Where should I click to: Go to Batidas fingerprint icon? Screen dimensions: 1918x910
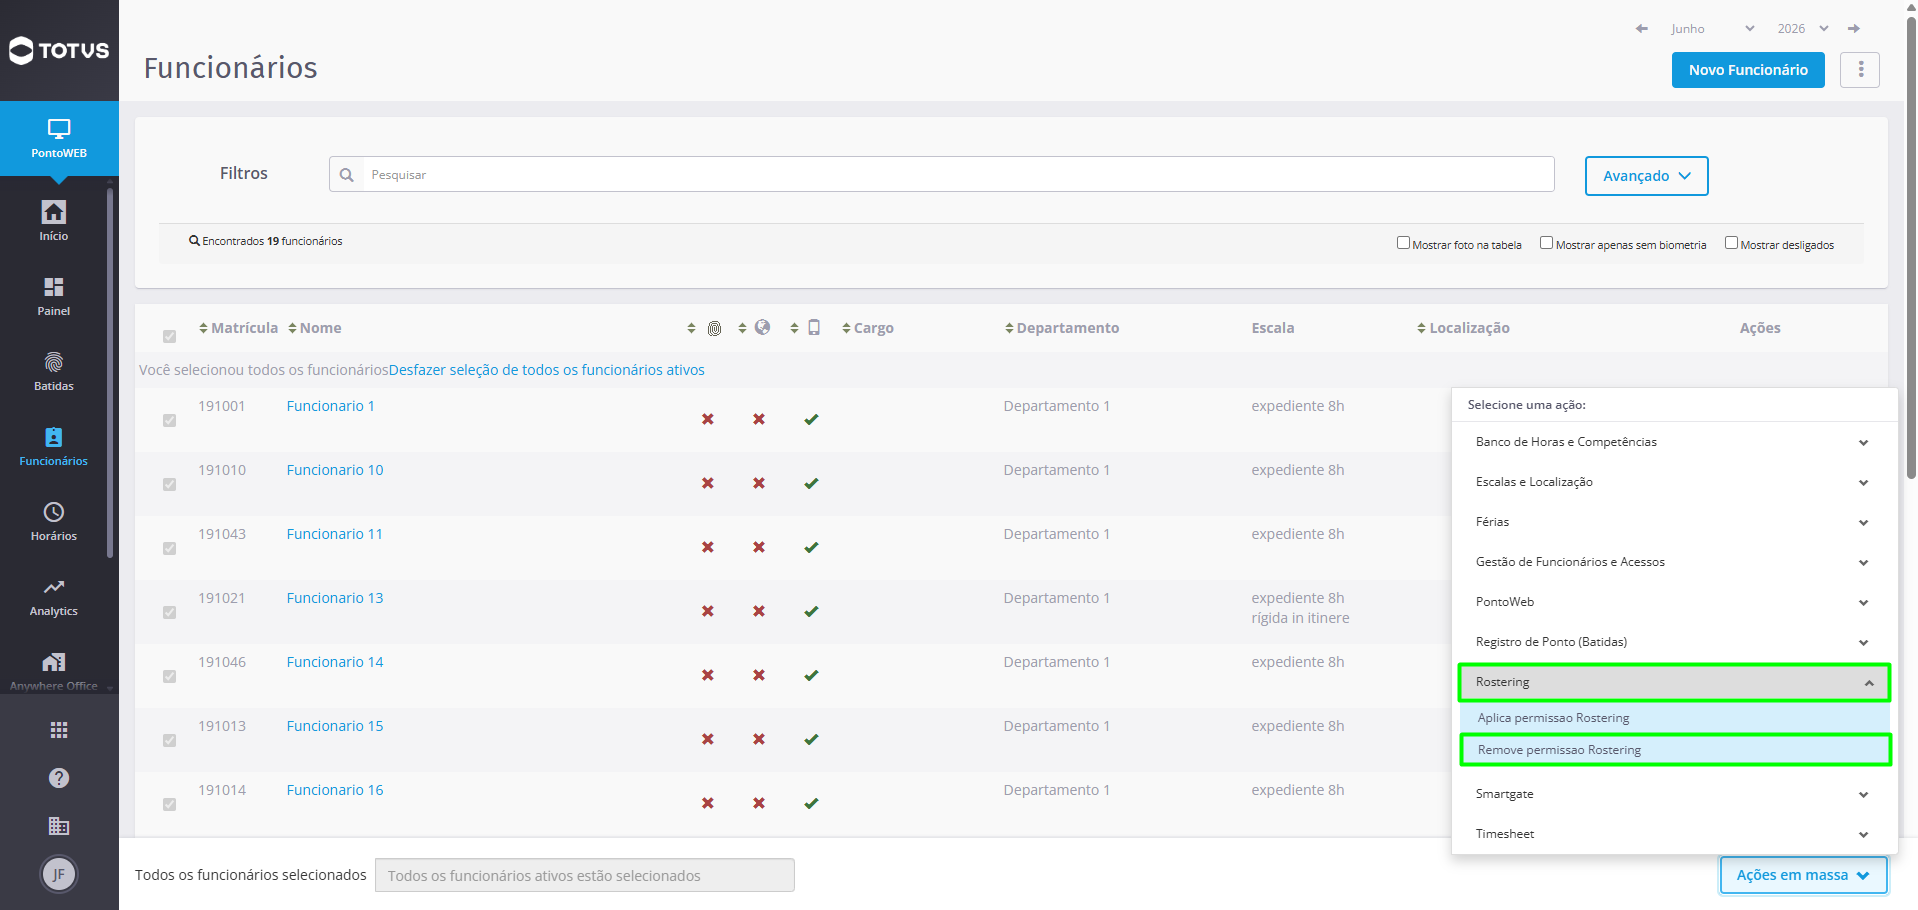[54, 362]
